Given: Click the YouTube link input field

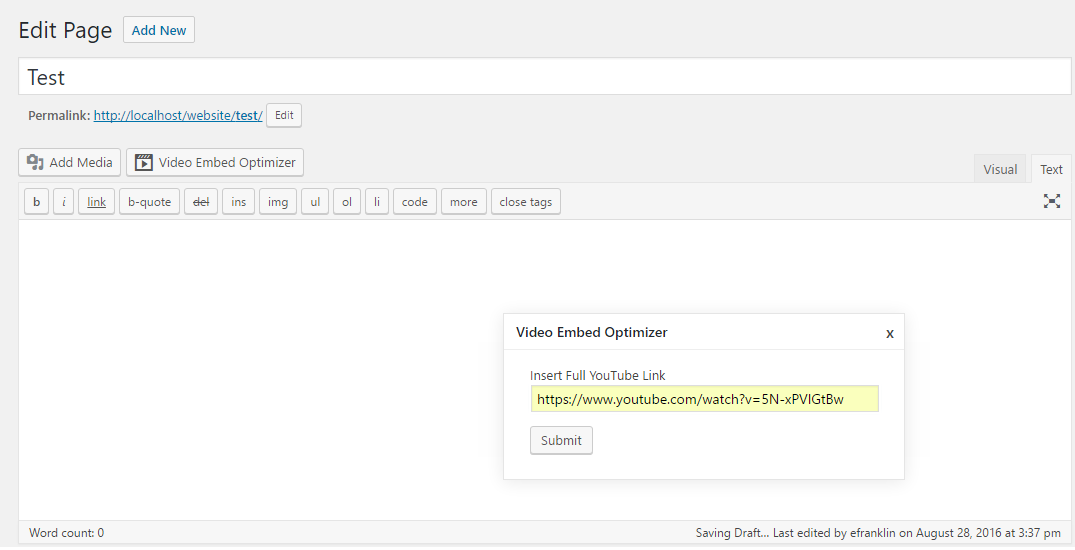Looking at the screenshot, I should click(x=704, y=399).
